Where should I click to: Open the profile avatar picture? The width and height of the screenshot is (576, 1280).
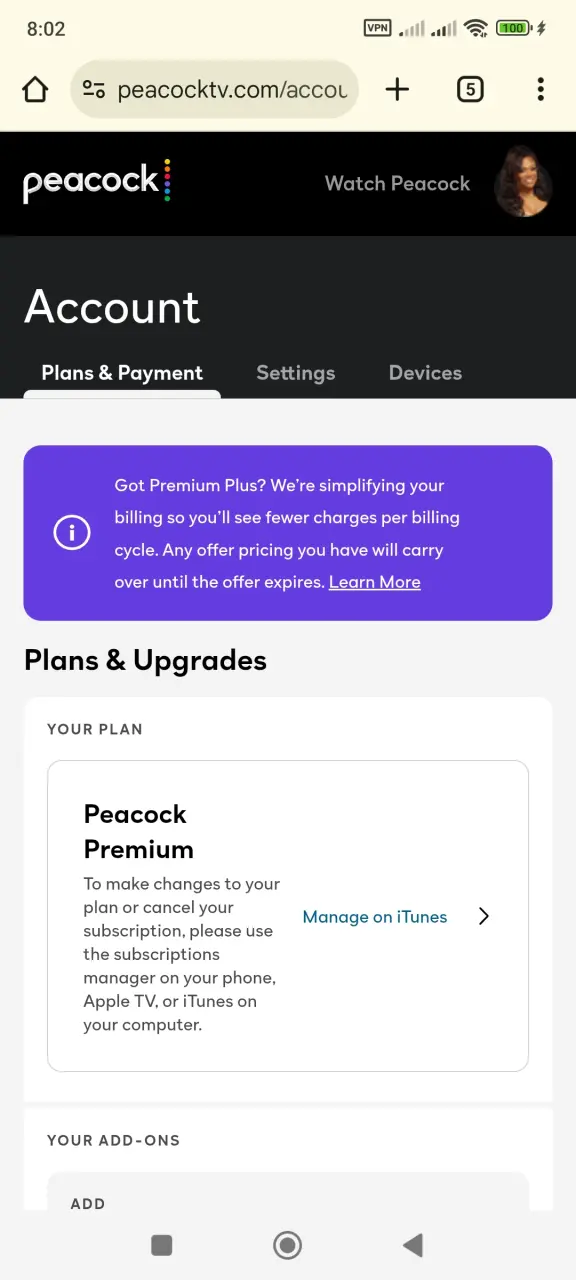[x=523, y=182]
